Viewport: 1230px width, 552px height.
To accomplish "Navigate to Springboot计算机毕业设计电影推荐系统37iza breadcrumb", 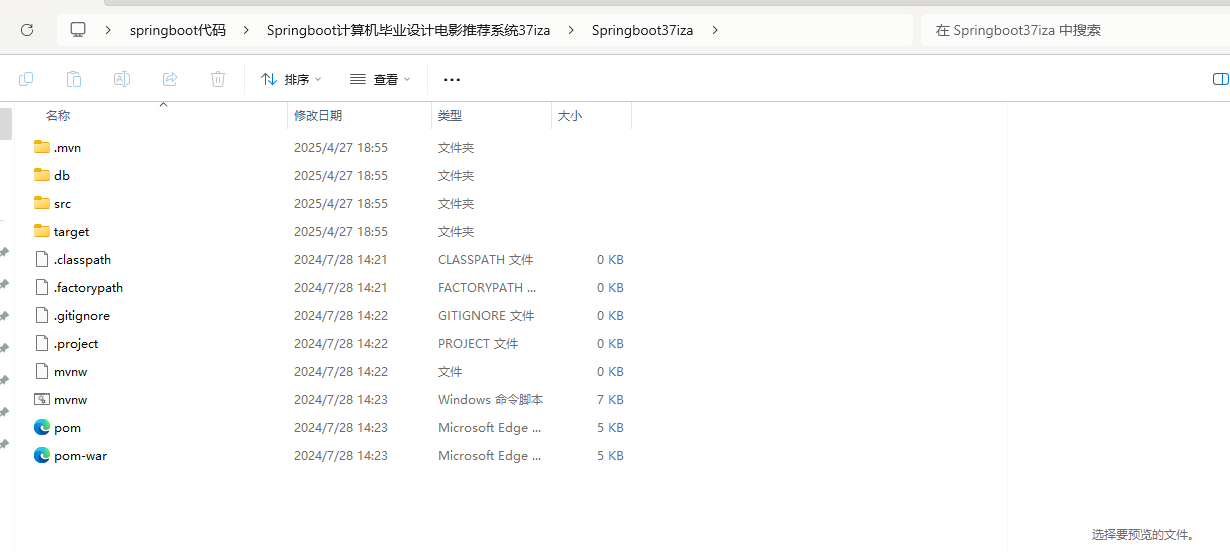I will click(408, 30).
